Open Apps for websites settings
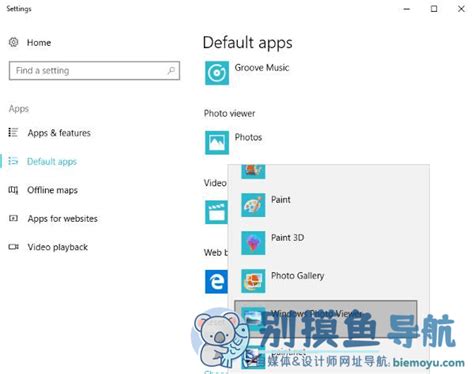The image size is (474, 374). [x=63, y=219]
